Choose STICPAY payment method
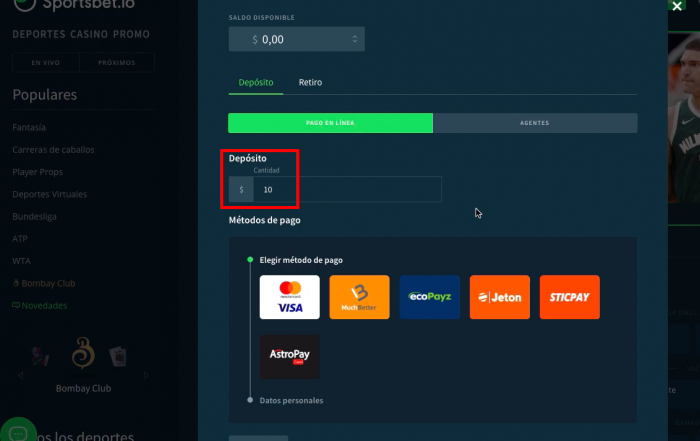The width and height of the screenshot is (700, 441). (570, 297)
